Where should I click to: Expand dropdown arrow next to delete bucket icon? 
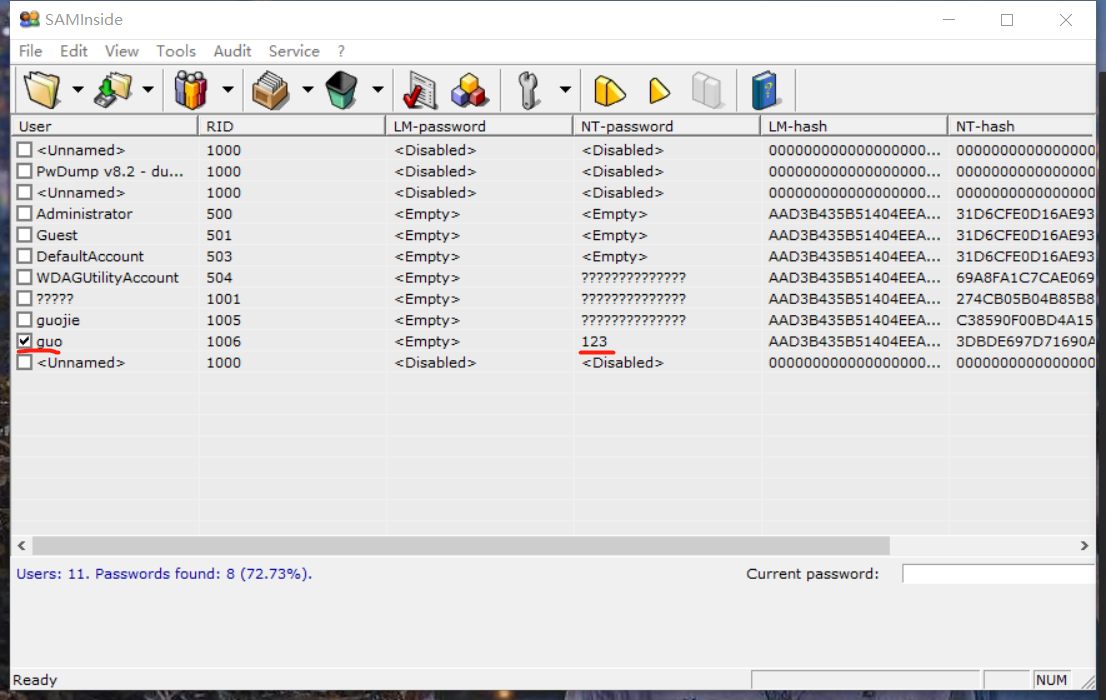pos(377,90)
